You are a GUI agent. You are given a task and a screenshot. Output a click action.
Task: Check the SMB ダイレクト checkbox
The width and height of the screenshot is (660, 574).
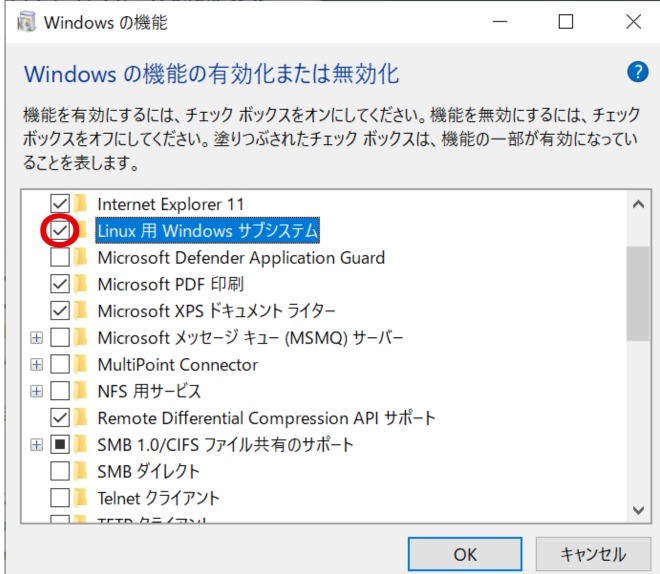click(x=60, y=471)
